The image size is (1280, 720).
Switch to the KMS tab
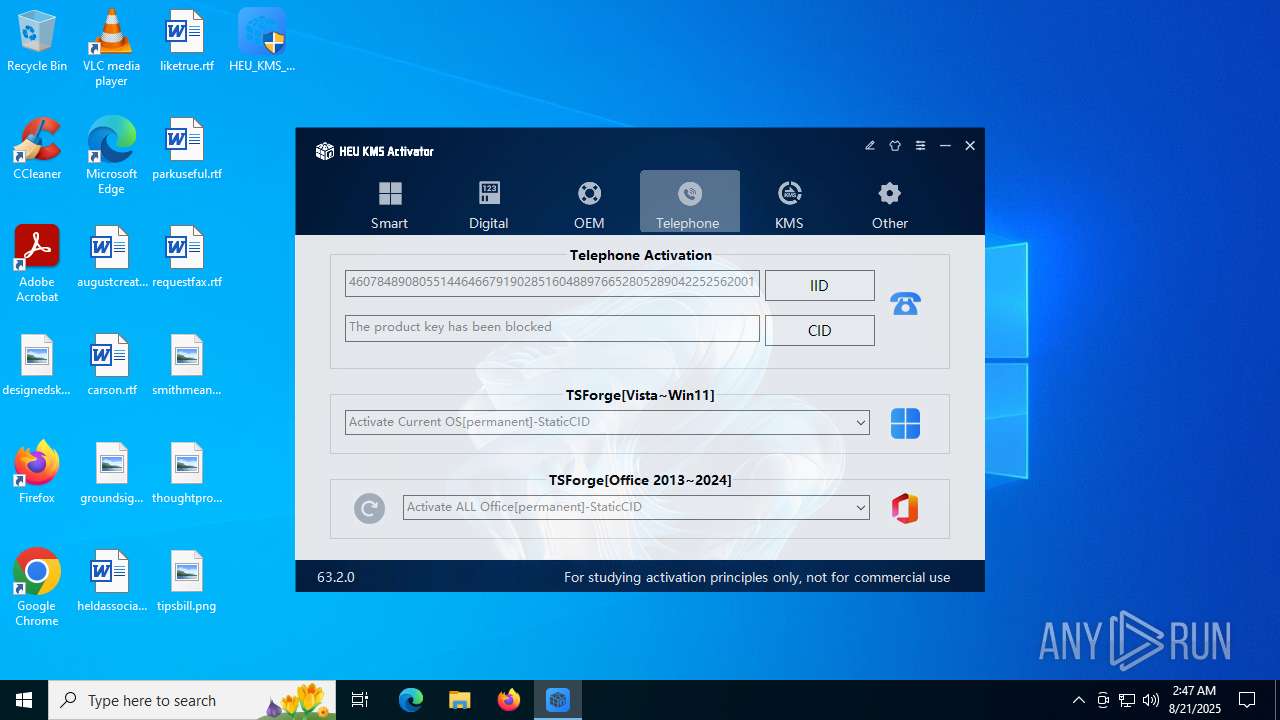789,203
